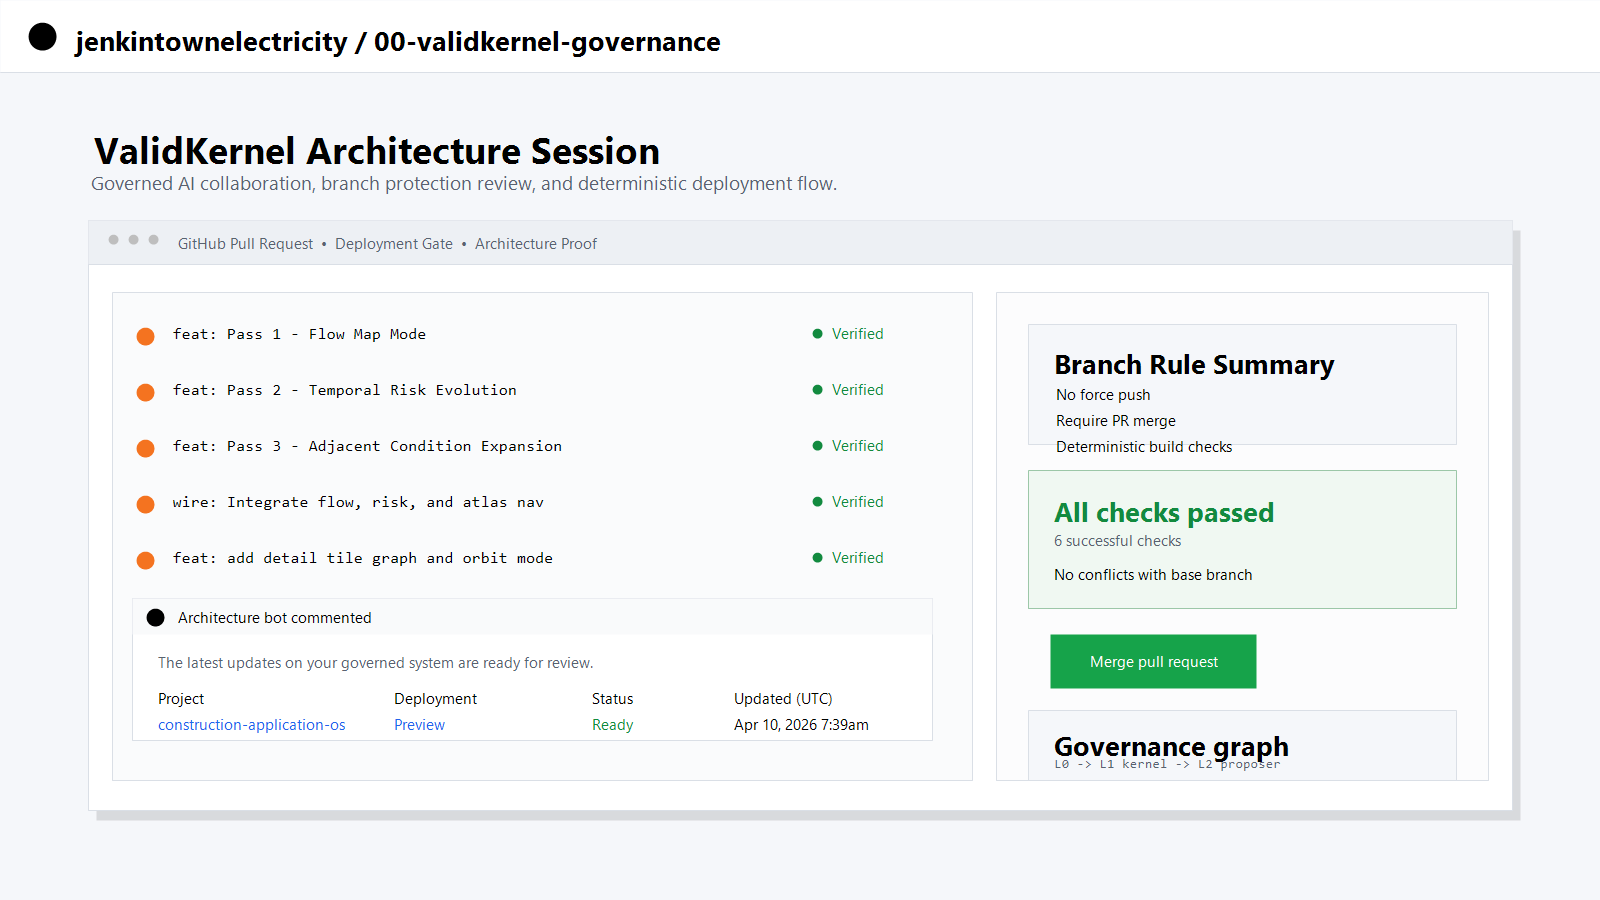The width and height of the screenshot is (1600, 900).
Task: Click the first gray dot in the session toolbar
Action: click(x=113, y=240)
